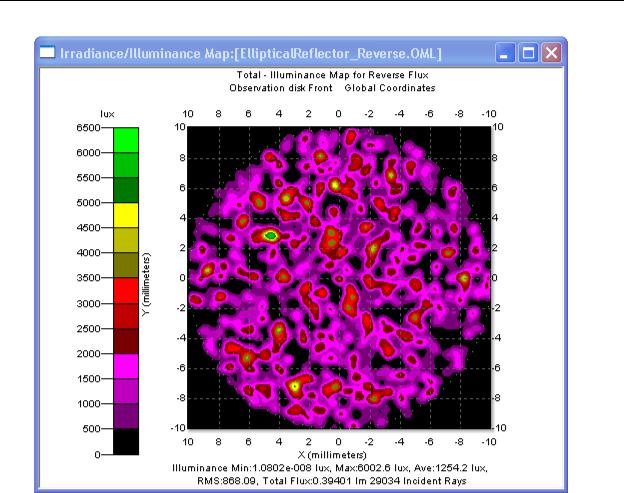Click the 0 legend scale value
The image size is (624, 493).
coord(98,454)
